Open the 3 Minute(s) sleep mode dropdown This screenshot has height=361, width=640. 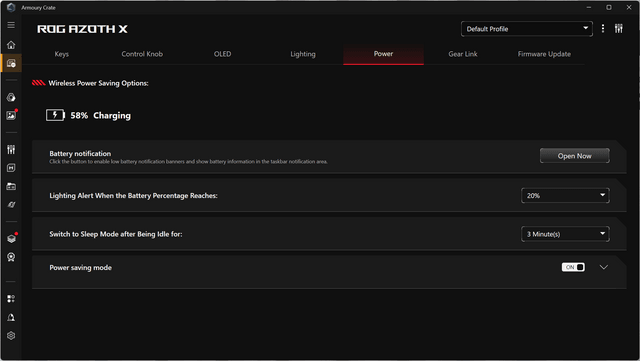click(565, 234)
